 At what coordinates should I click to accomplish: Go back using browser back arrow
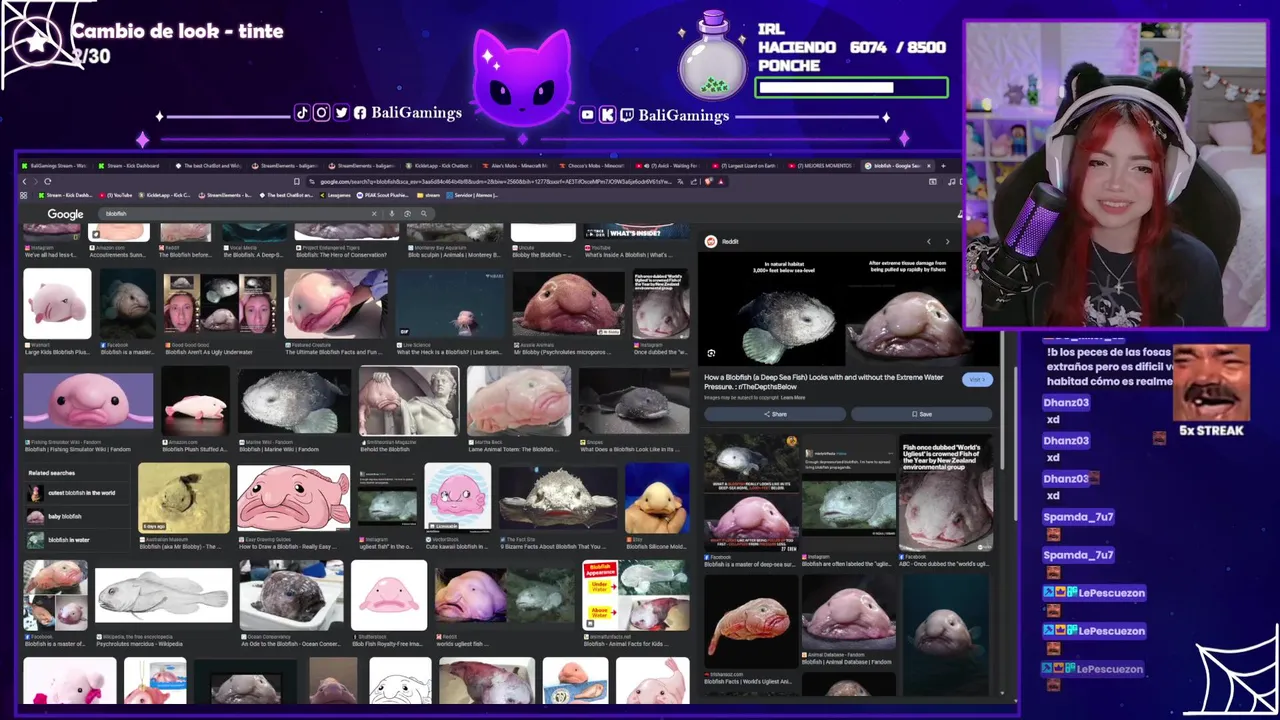coord(24,181)
